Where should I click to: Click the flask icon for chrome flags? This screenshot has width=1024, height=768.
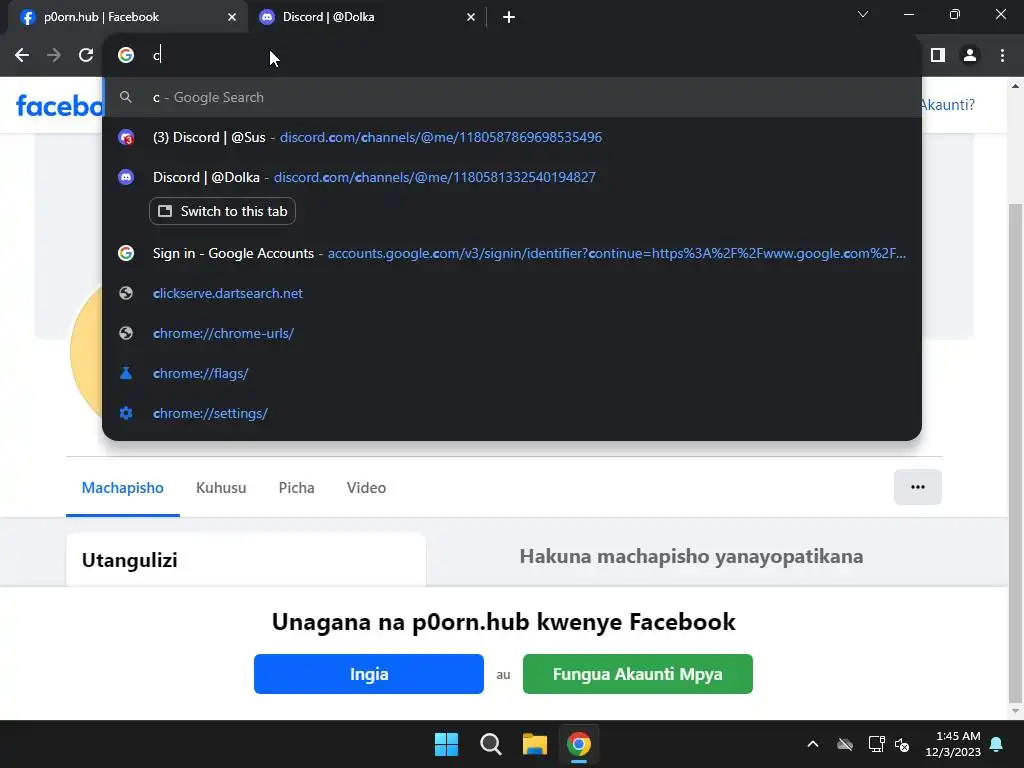point(126,373)
